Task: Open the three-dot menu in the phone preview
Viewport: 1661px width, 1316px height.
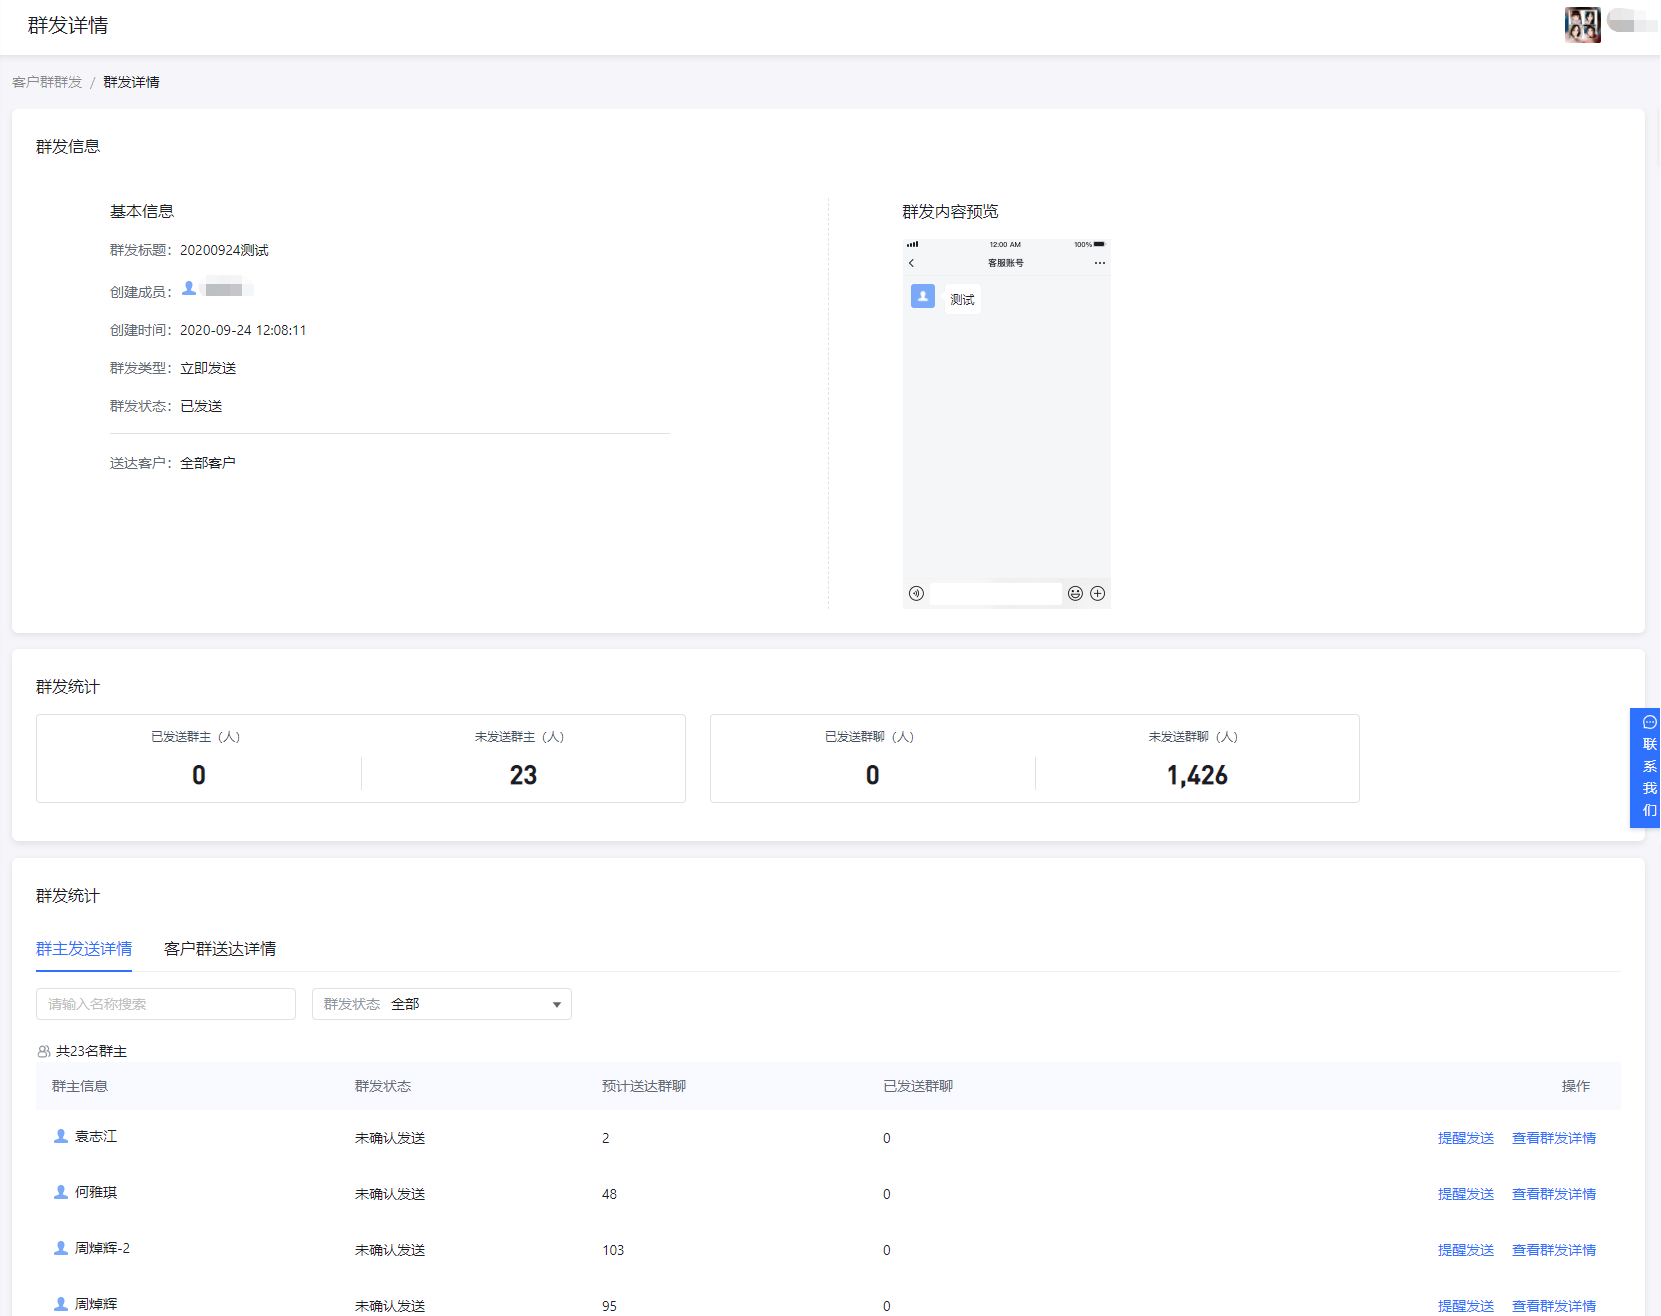Action: 1099,263
